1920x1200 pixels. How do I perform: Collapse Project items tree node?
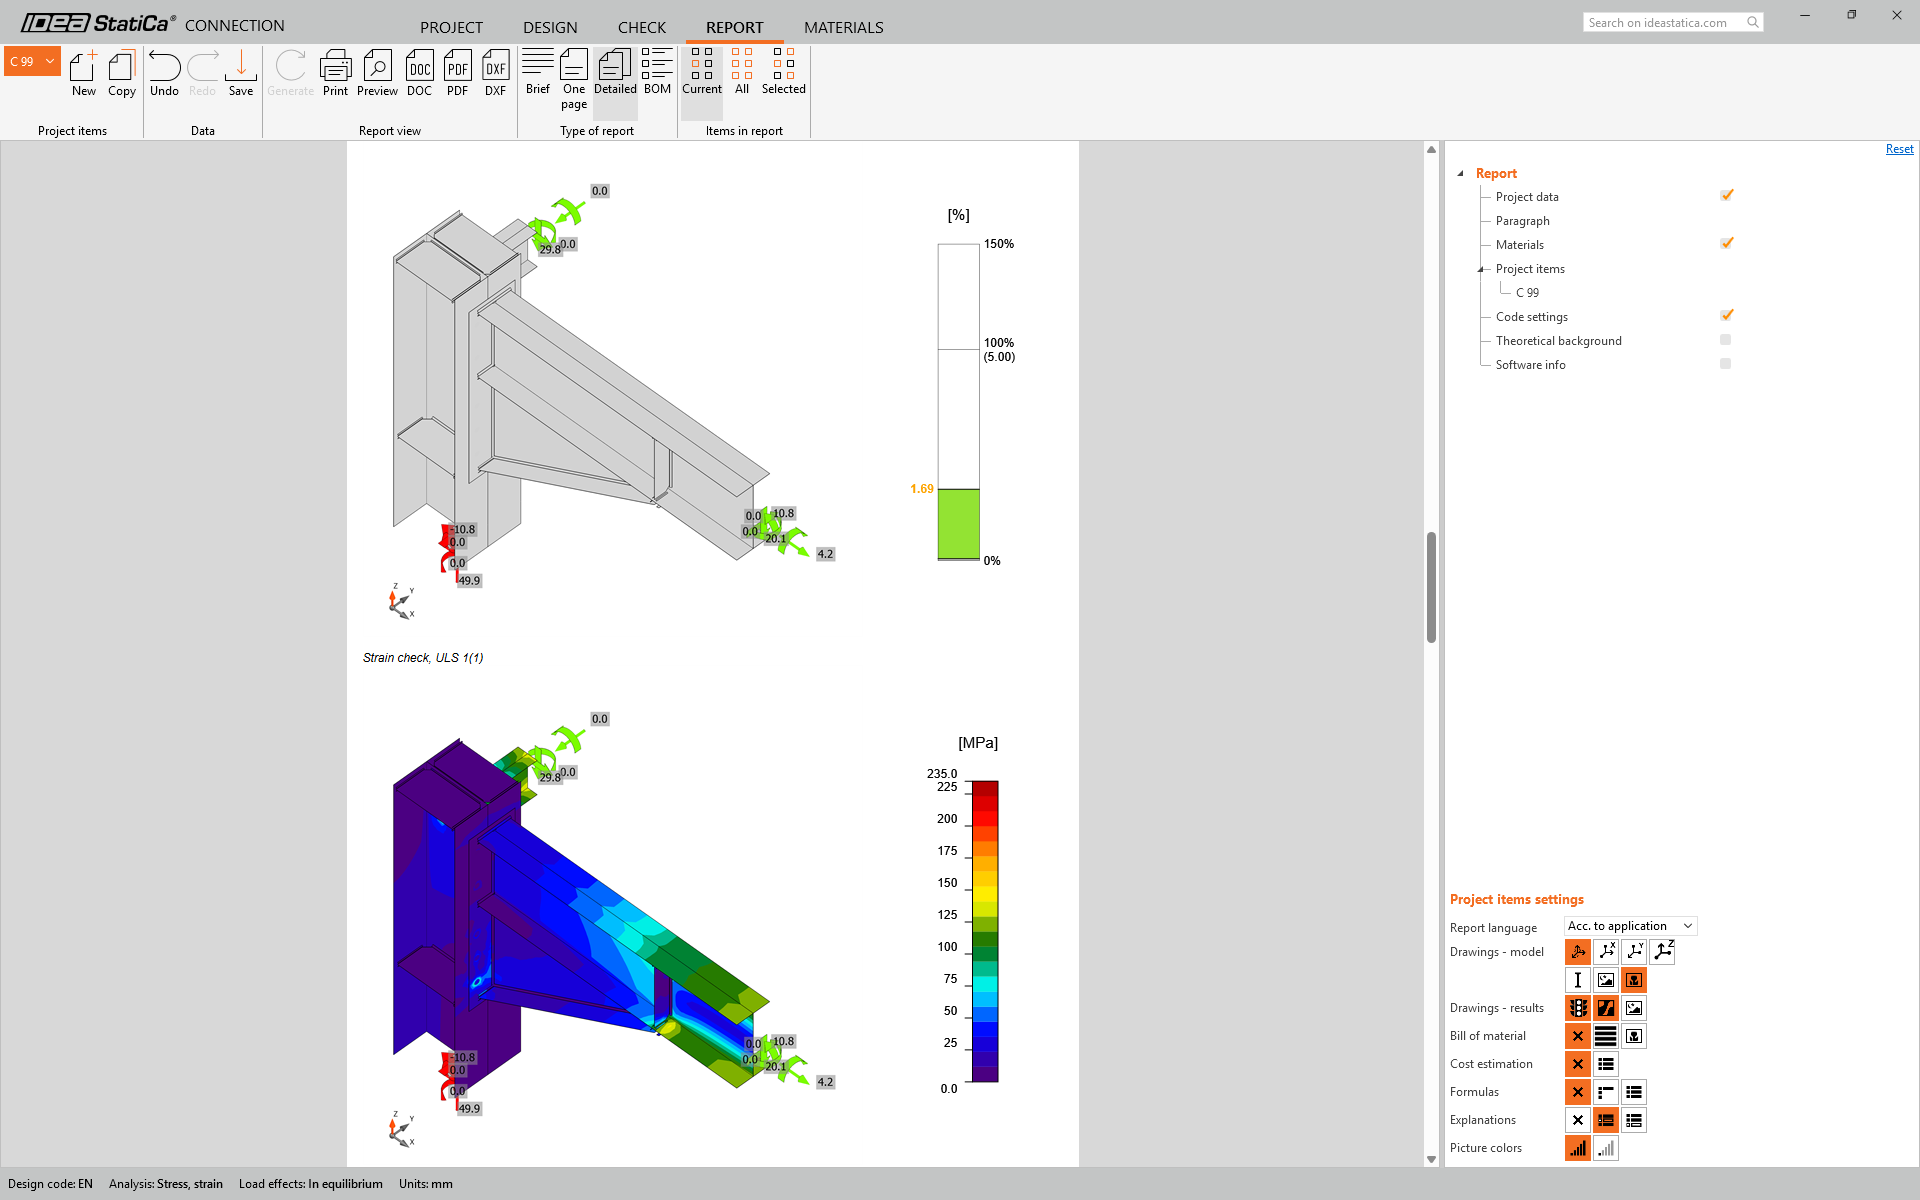1481,269
